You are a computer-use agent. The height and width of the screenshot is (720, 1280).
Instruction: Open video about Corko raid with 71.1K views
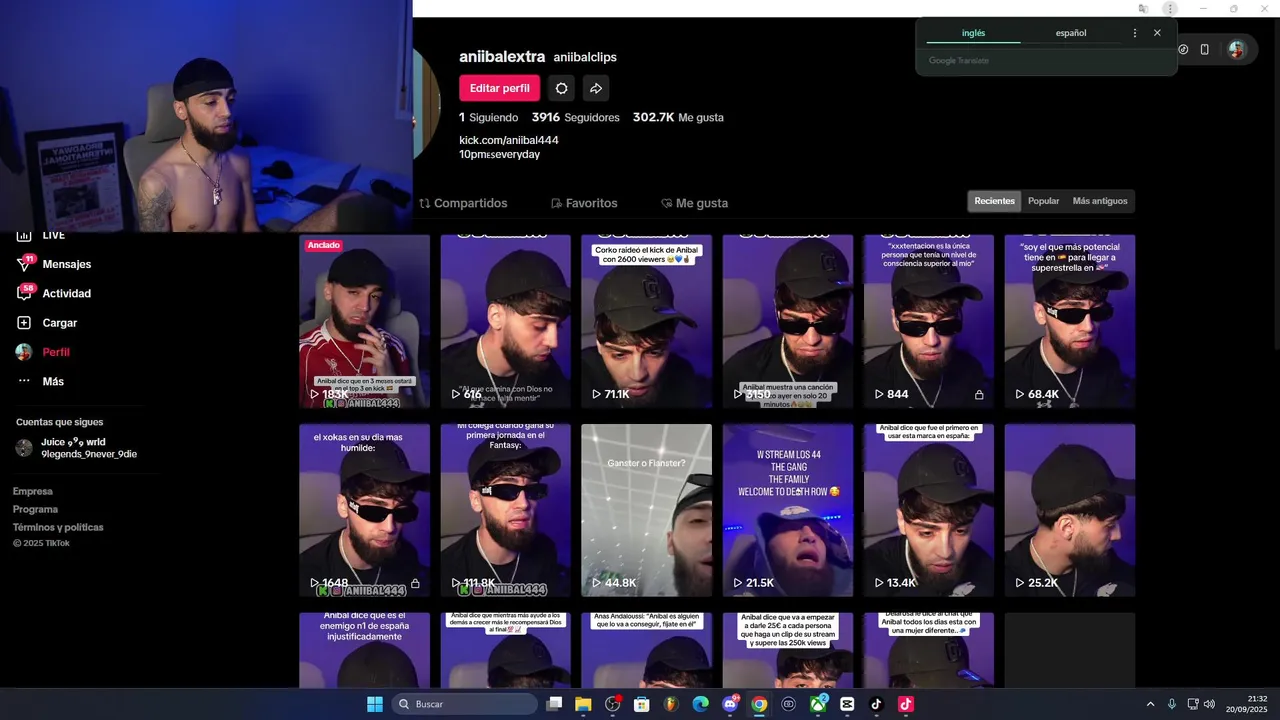(x=646, y=321)
